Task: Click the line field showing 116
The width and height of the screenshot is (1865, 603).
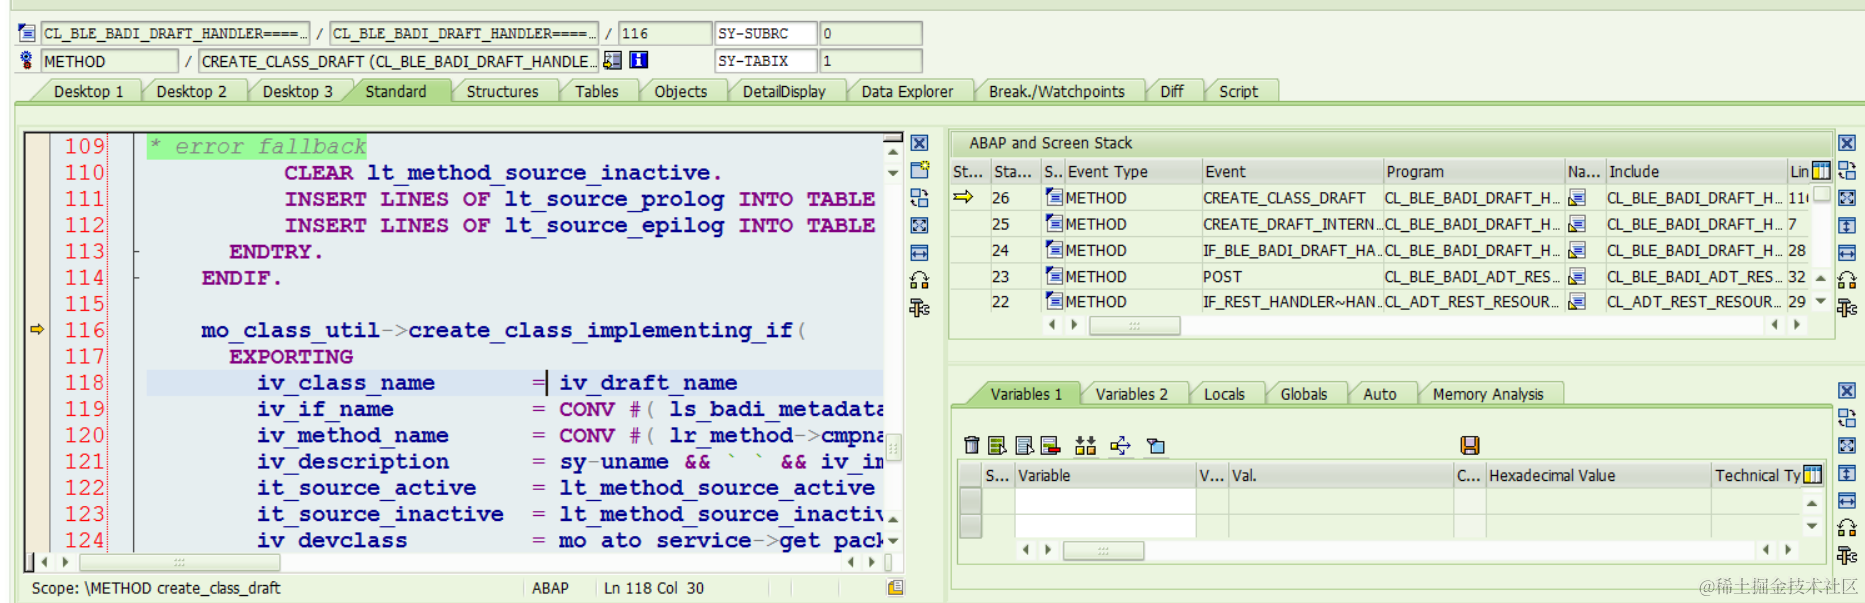Action: [664, 33]
